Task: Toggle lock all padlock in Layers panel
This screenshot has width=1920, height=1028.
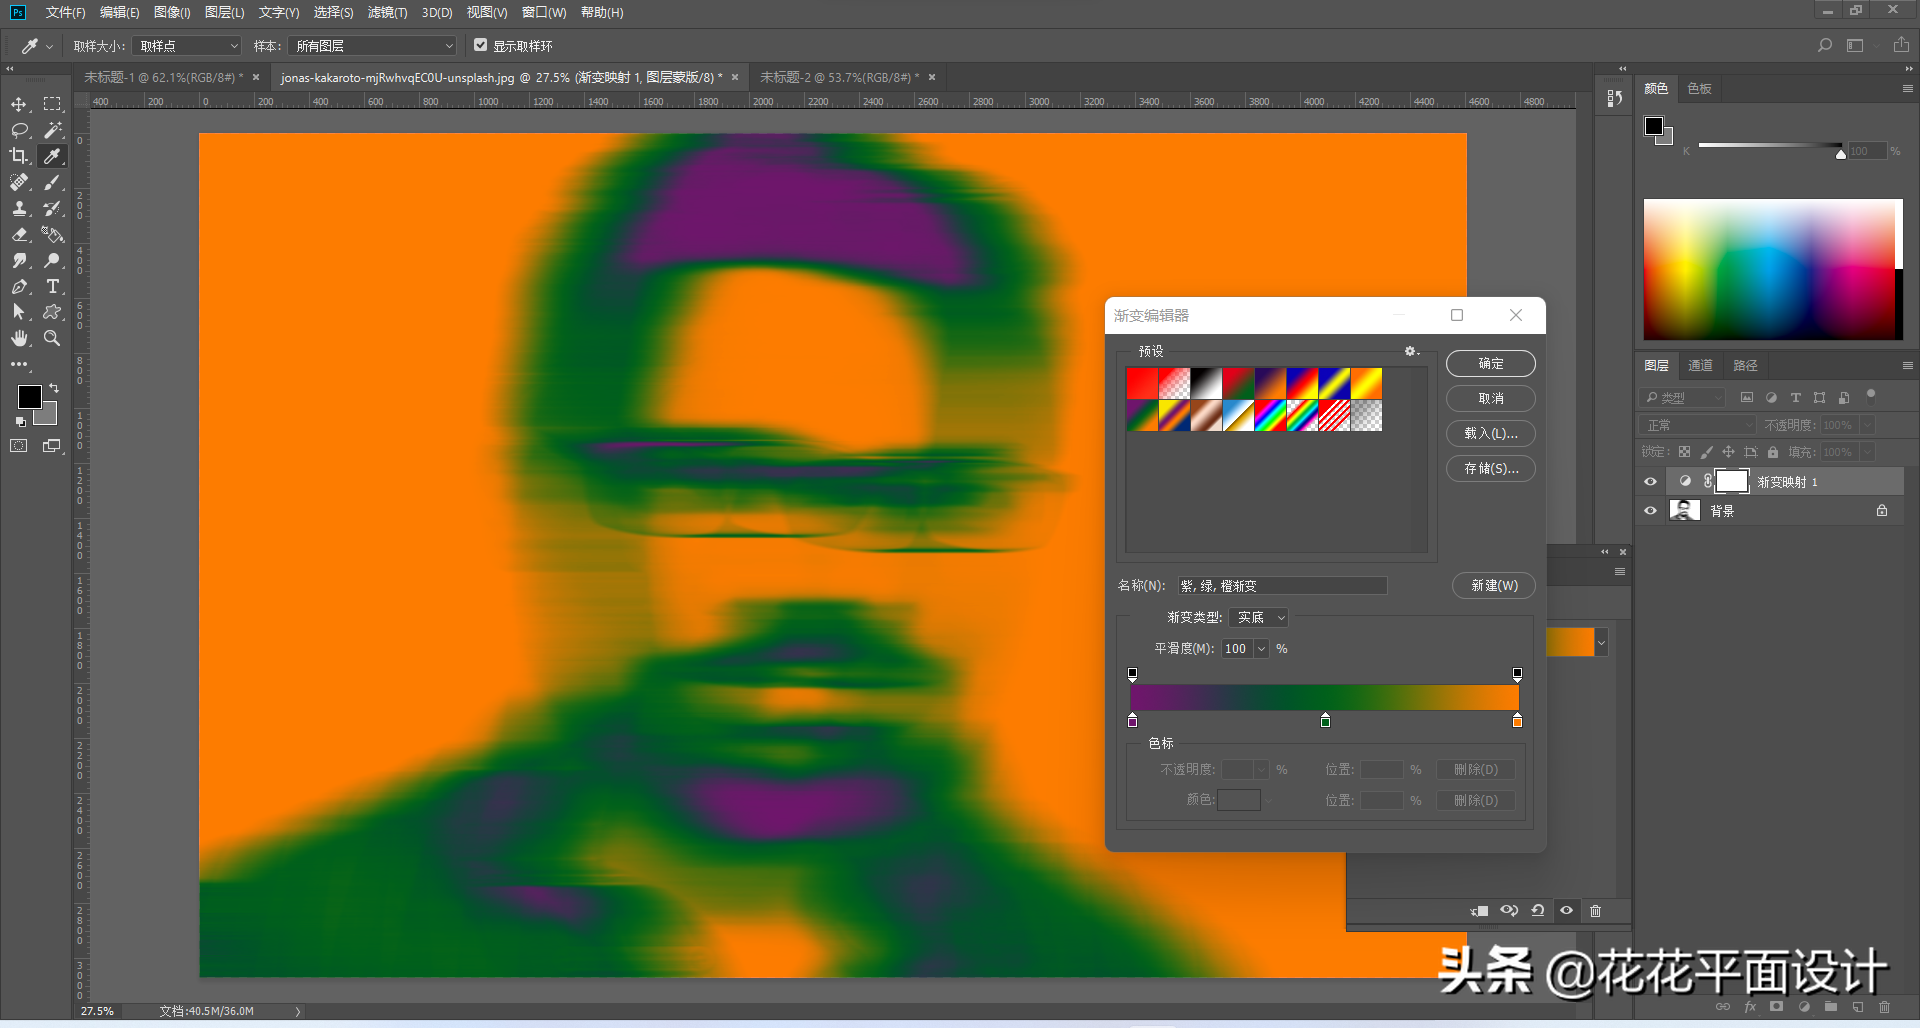Action: coord(1773,452)
